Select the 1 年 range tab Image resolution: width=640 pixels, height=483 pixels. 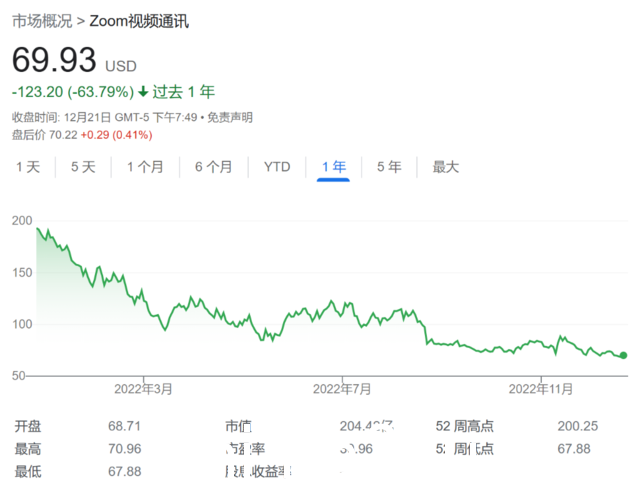333,167
